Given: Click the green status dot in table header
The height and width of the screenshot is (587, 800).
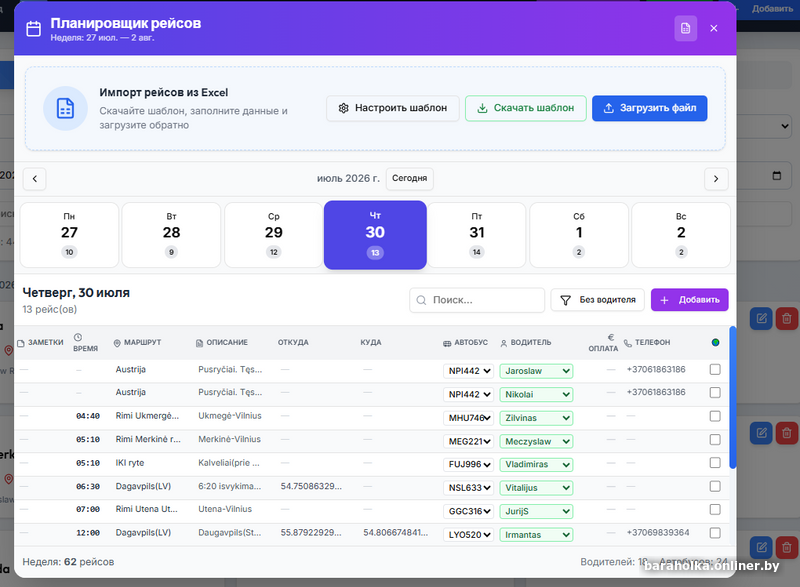Looking at the screenshot, I should point(715,342).
